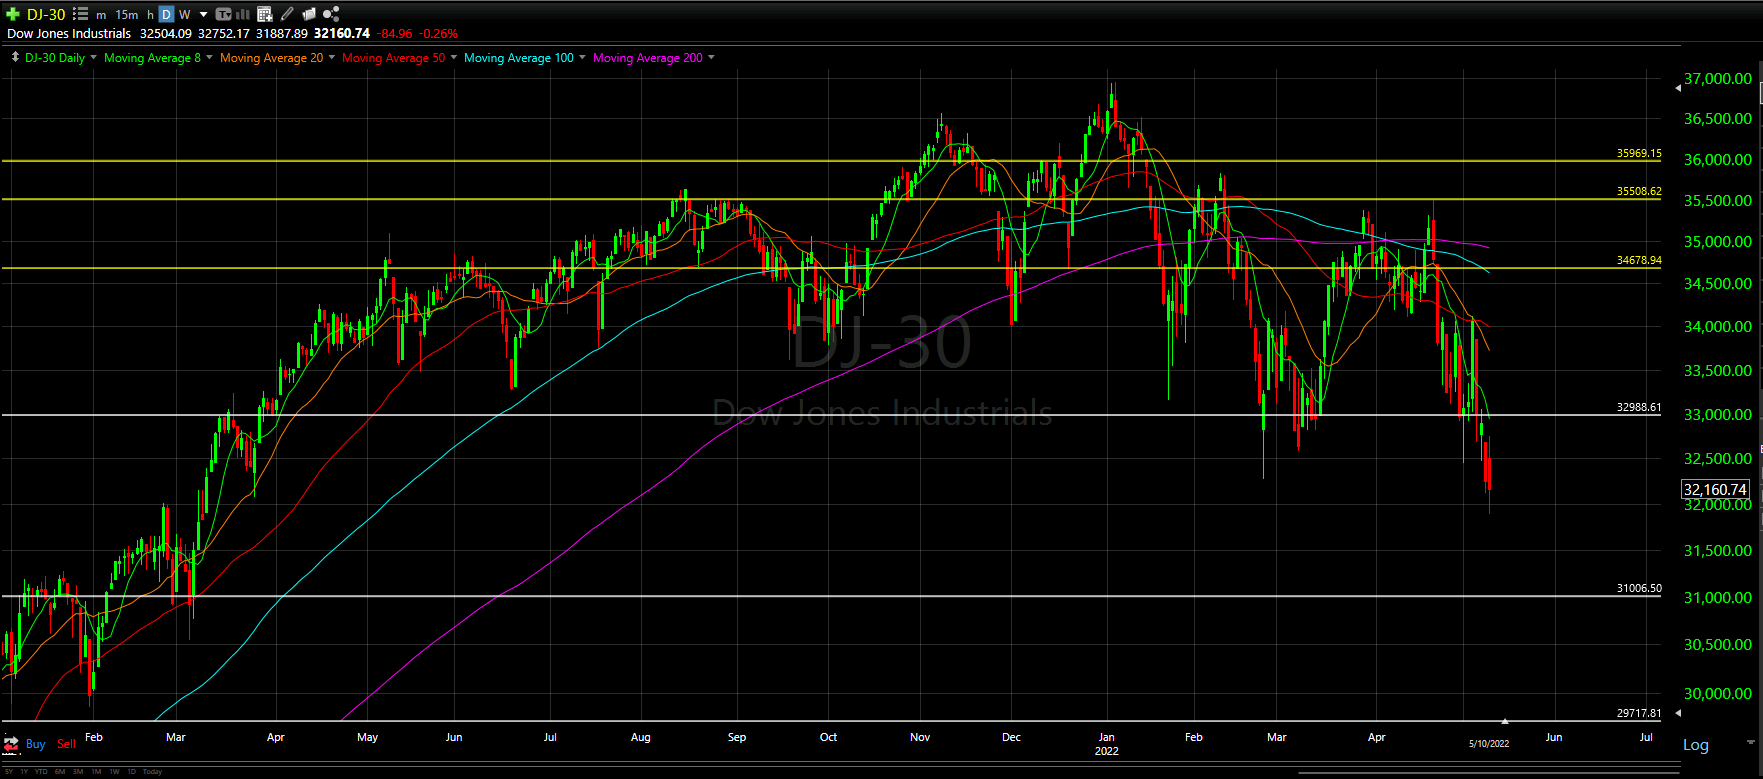The height and width of the screenshot is (779, 1763).
Task: Click the -84.96 net change value
Action: tap(395, 34)
